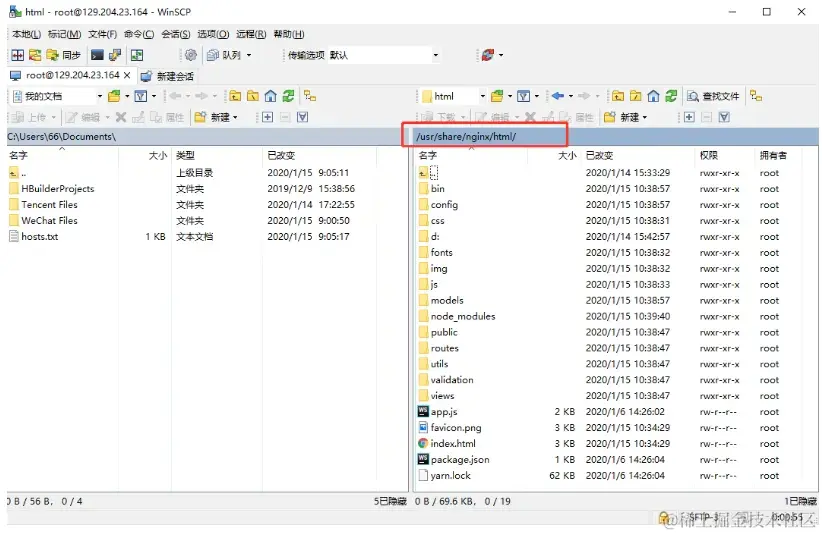Click the Compare Directories toolbar icon
822x536 pixels.
[x=18, y=55]
